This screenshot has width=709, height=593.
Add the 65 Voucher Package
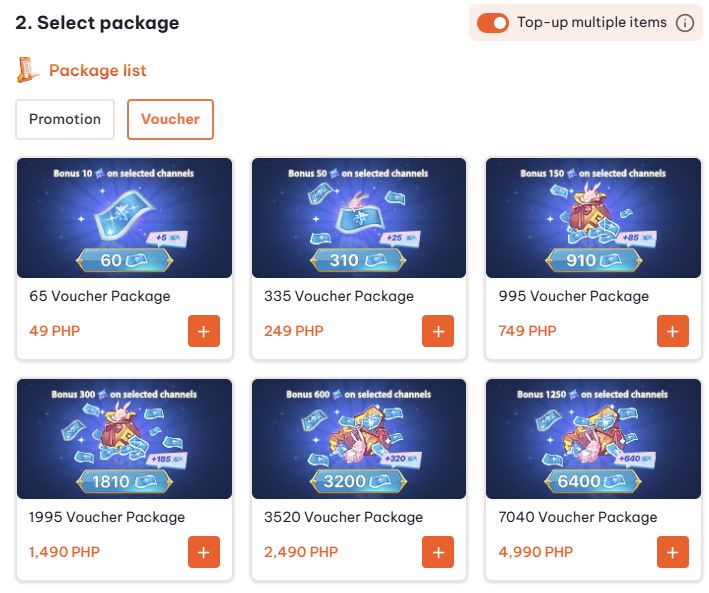pyautogui.click(x=203, y=331)
